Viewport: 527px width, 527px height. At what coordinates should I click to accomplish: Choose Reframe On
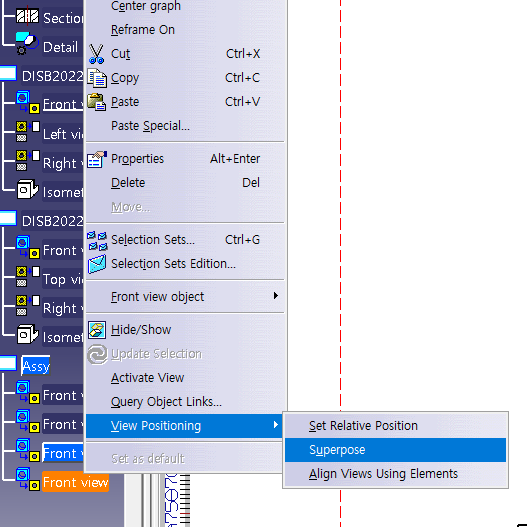click(x=143, y=30)
